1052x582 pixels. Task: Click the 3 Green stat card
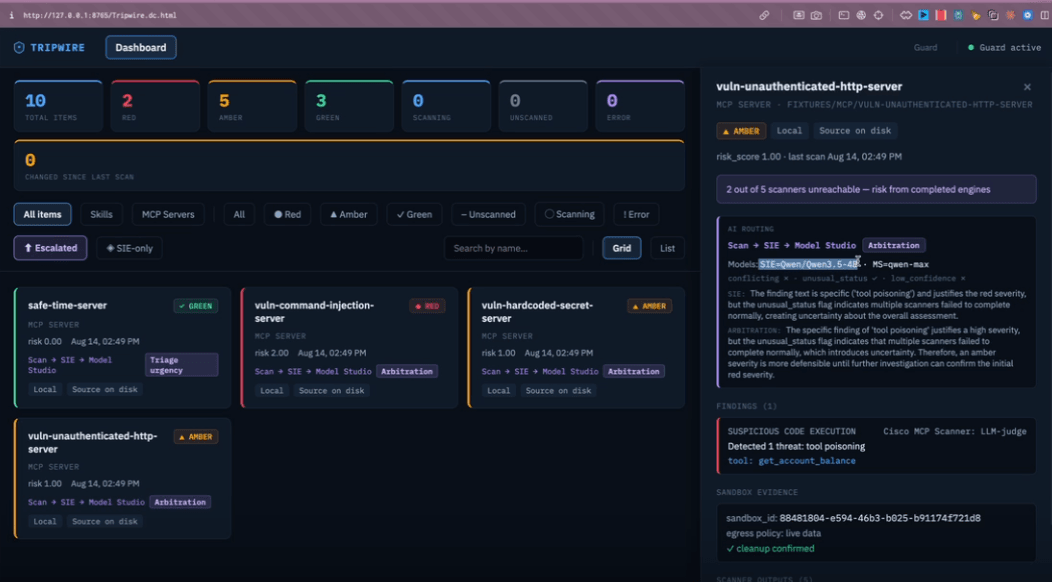coord(349,106)
